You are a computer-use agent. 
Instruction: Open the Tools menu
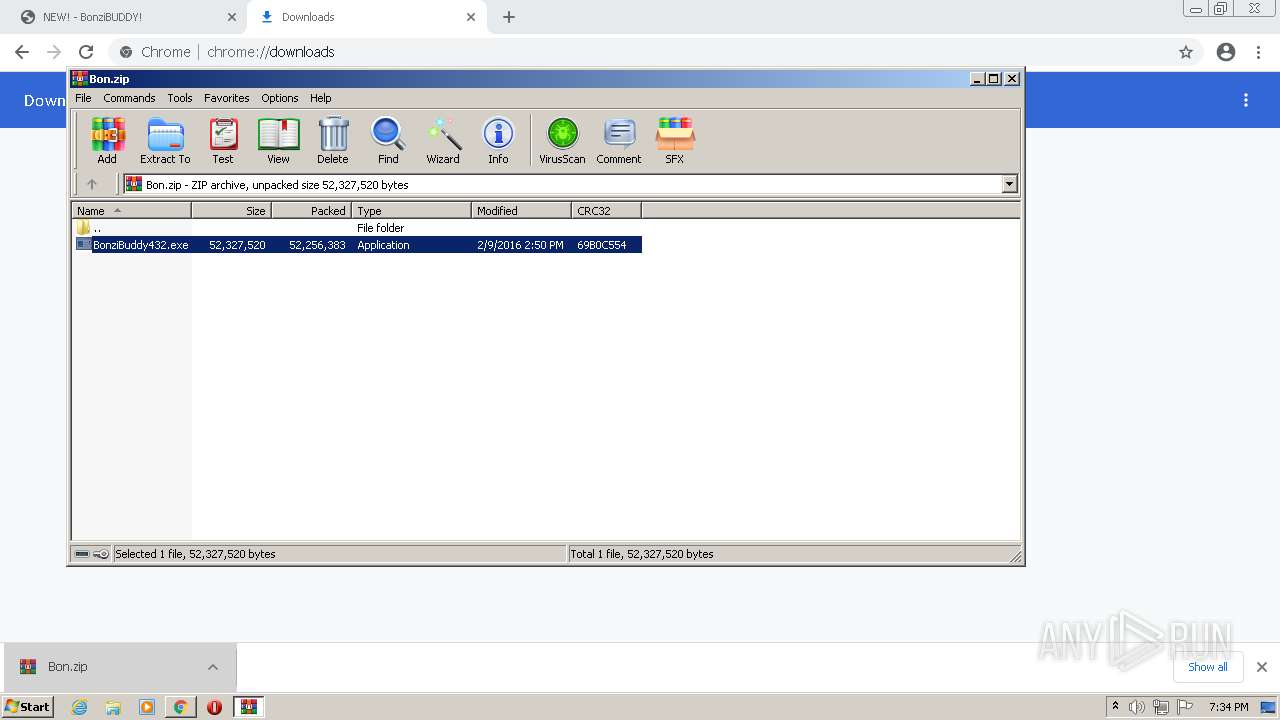[x=180, y=98]
